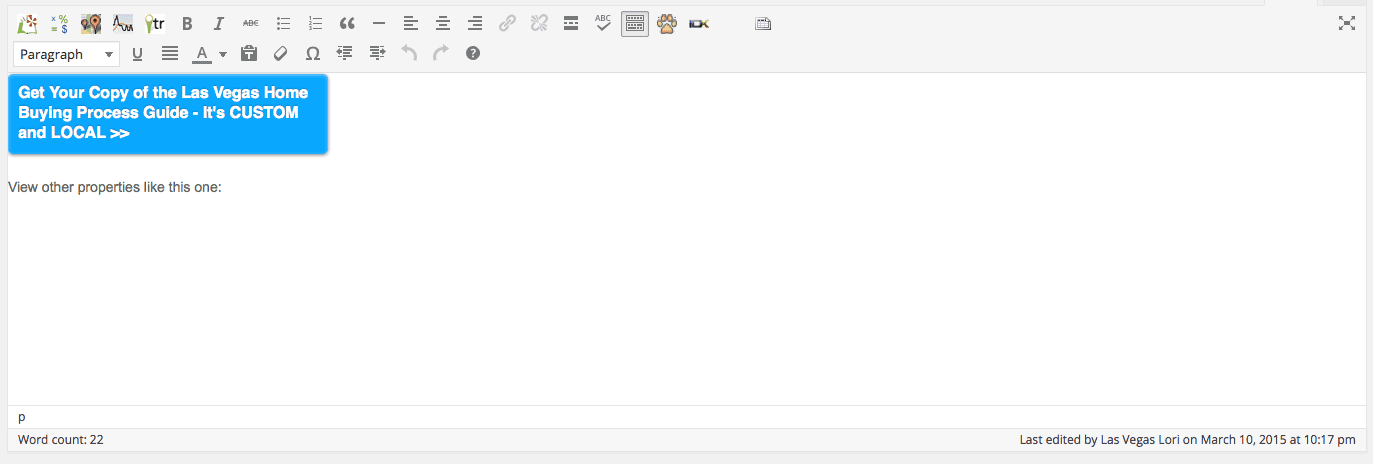
Task: Insert a horizontal line
Action: (379, 23)
